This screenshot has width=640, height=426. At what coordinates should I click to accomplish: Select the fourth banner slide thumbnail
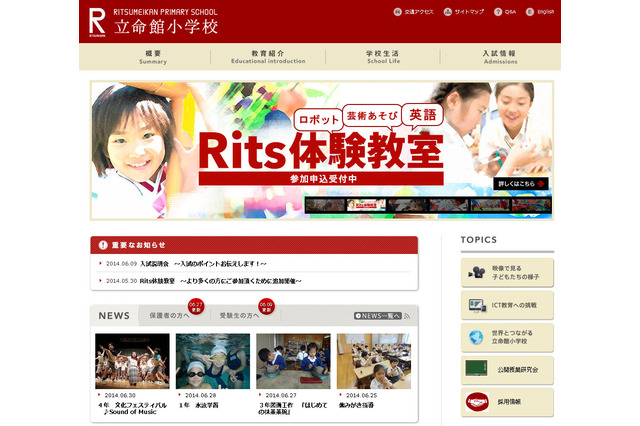coord(448,205)
